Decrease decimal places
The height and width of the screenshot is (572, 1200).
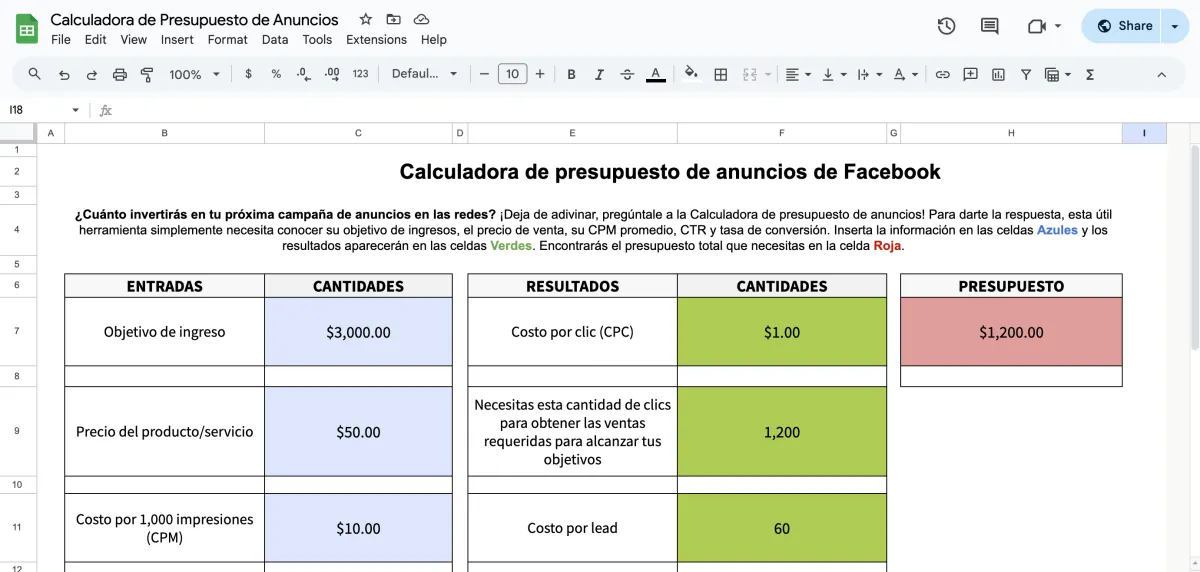[305, 74]
